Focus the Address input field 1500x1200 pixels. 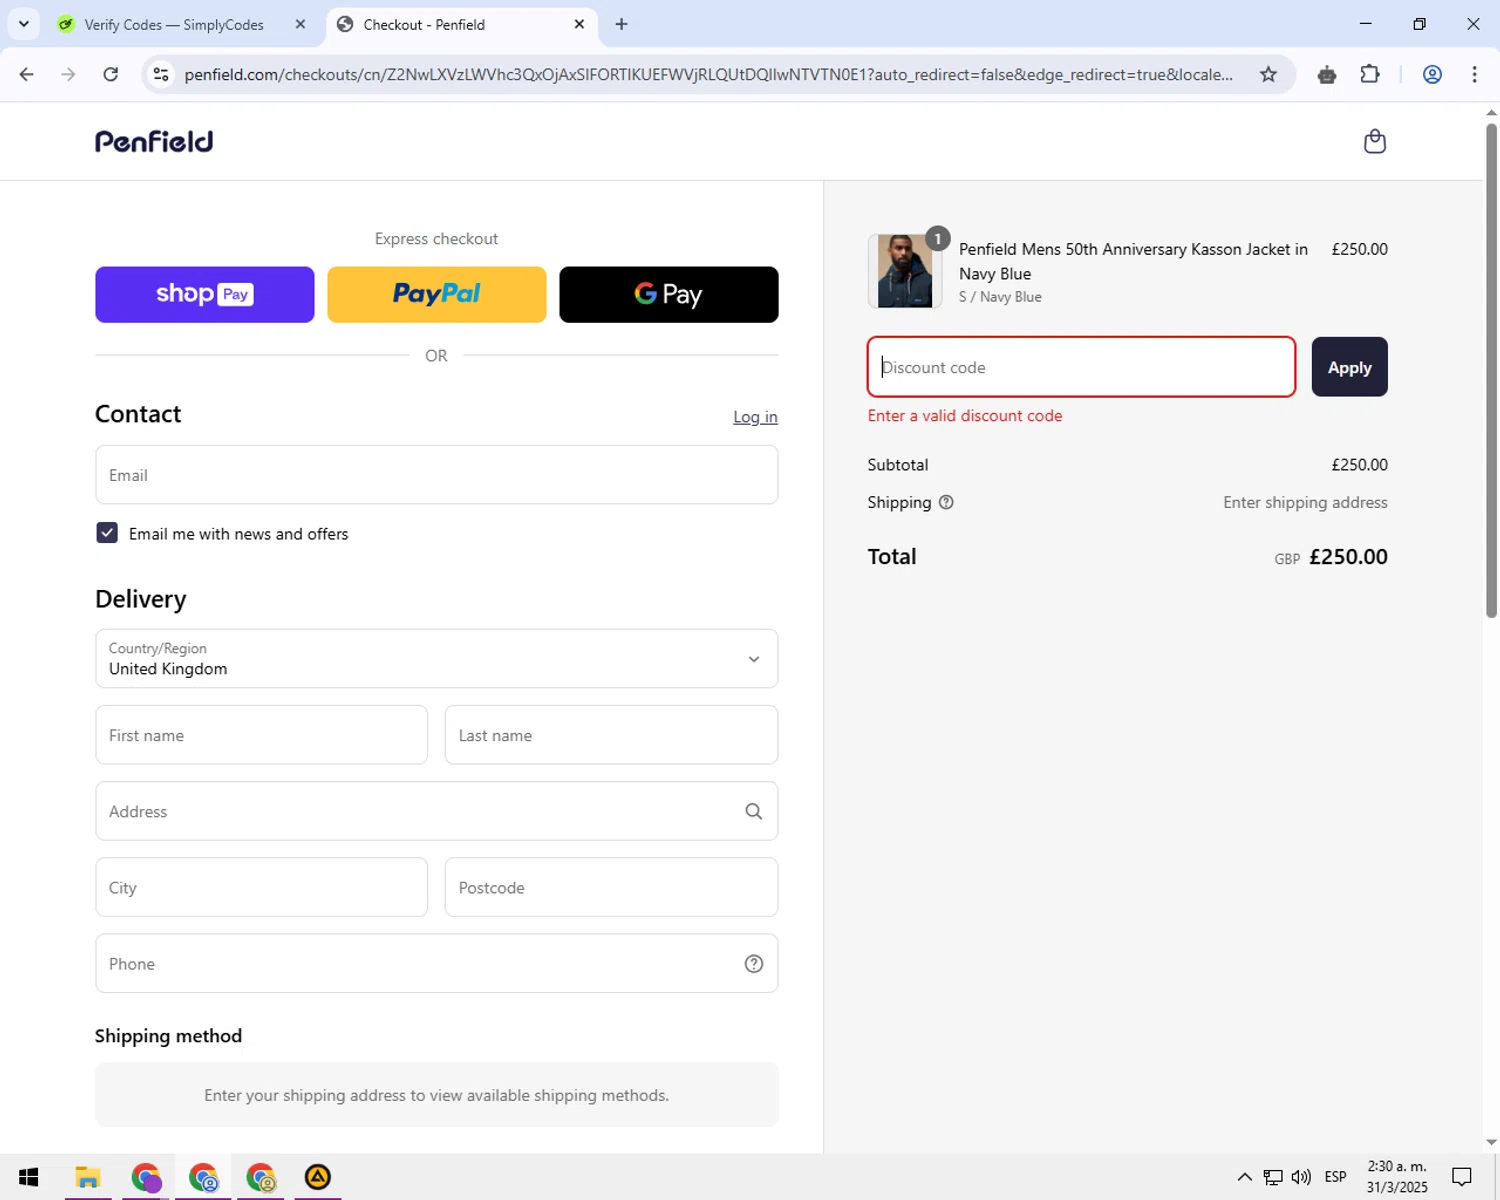tap(437, 811)
